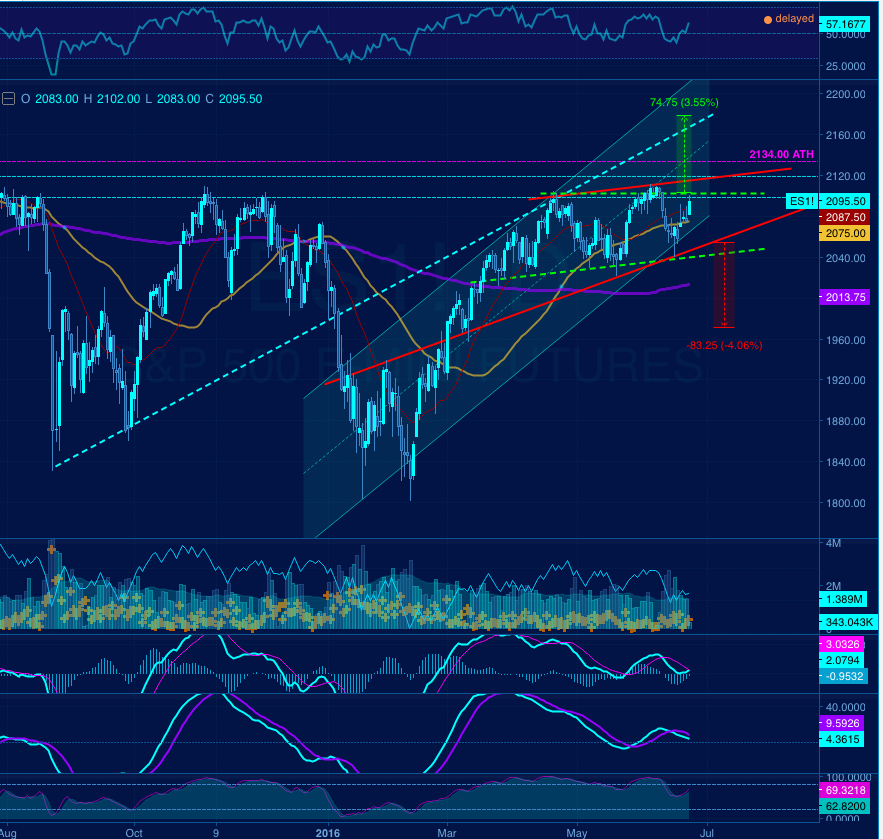This screenshot has height=839, width=883.
Task: Select the 62.8200 oscillator value label
Action: tap(845, 806)
